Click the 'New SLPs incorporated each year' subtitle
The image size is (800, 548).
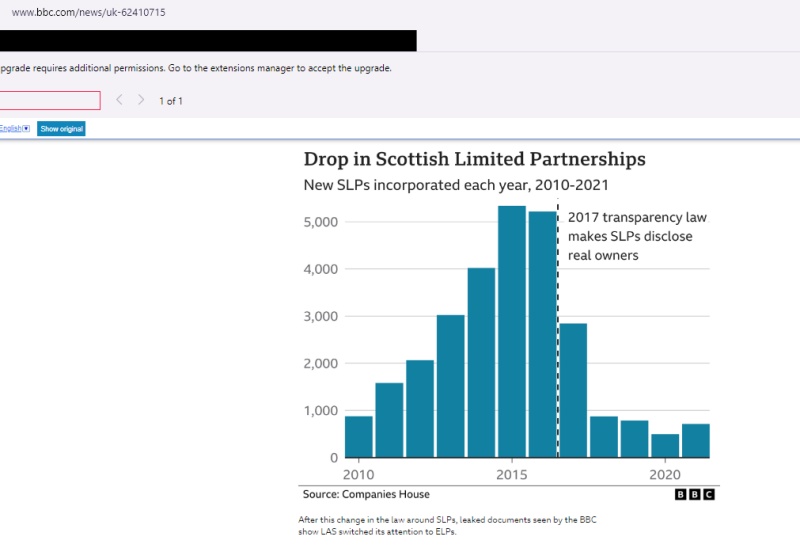coord(455,185)
